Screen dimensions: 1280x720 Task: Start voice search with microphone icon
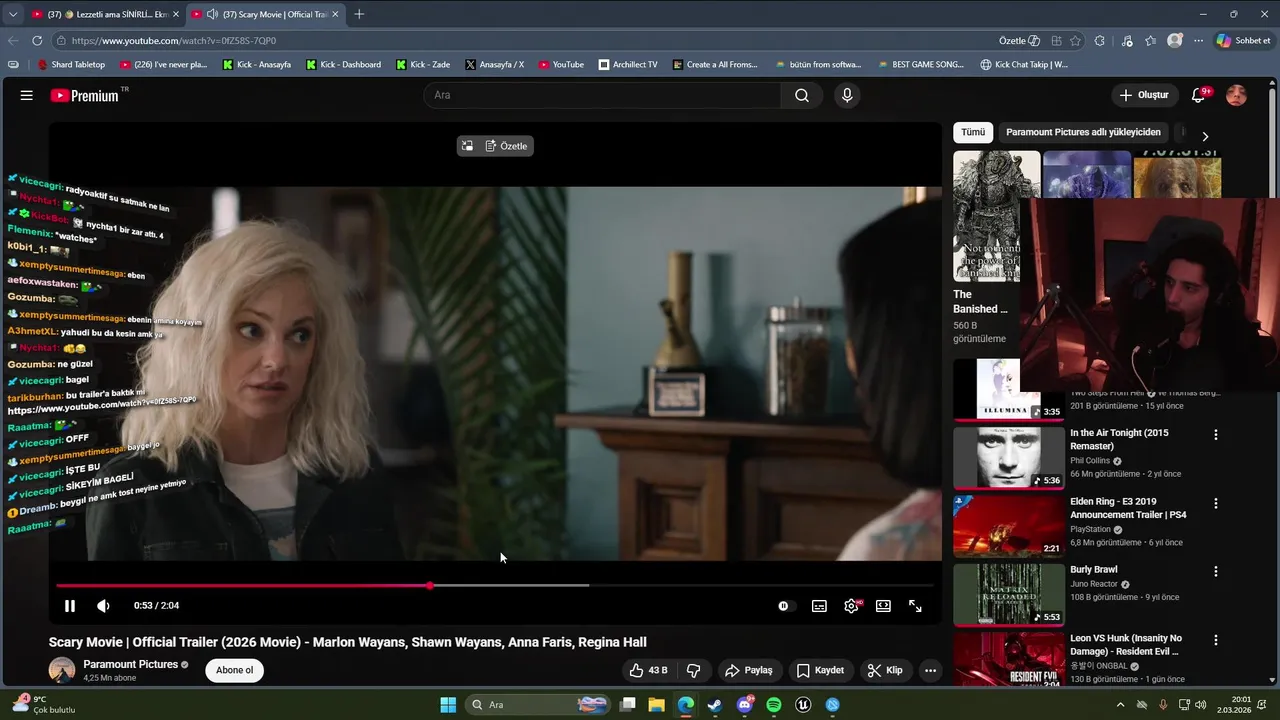(x=847, y=95)
